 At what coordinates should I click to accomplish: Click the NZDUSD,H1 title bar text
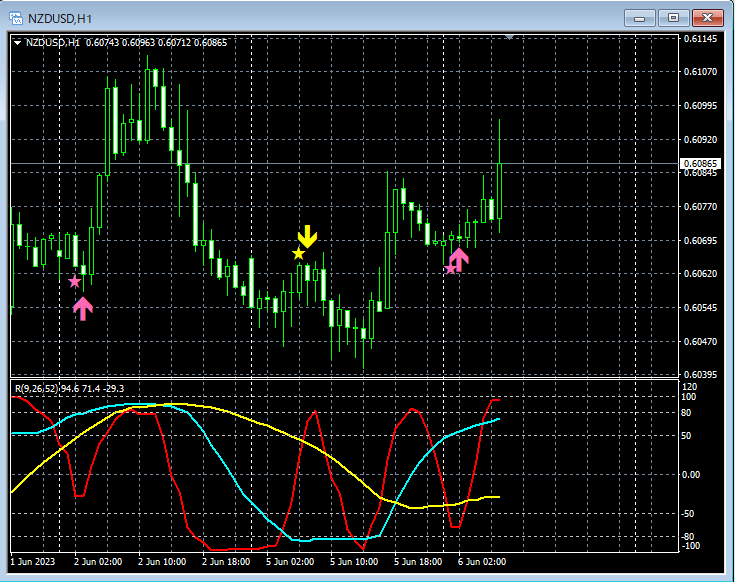[60, 19]
